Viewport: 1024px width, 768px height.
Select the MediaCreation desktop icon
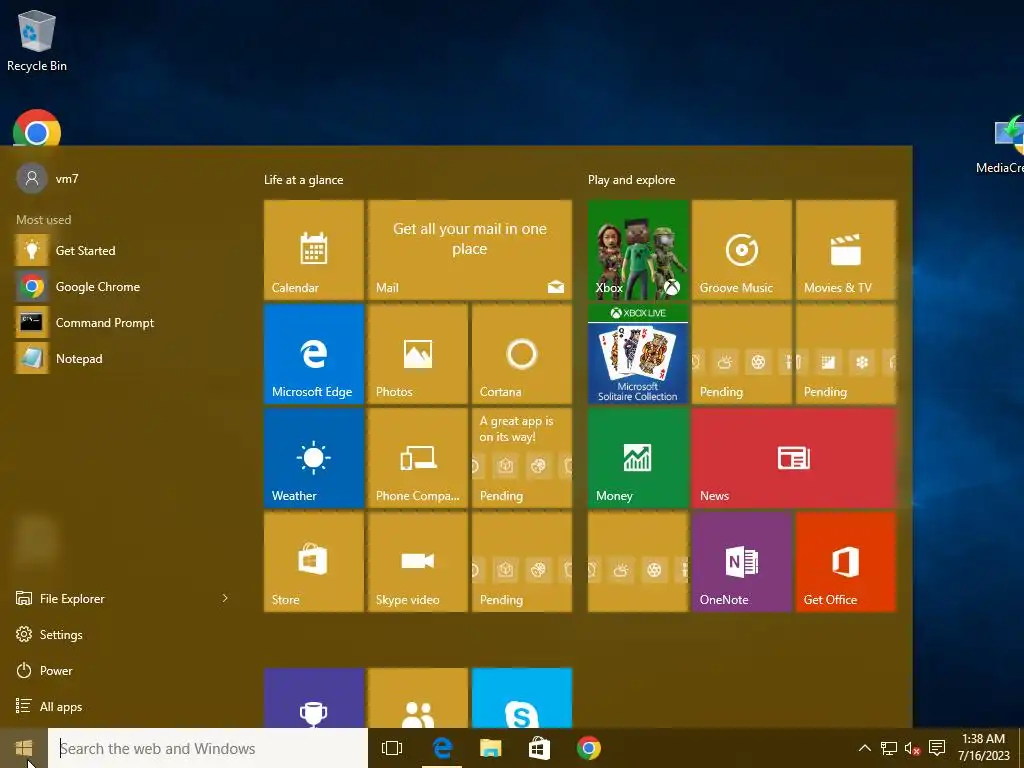pos(1002,144)
